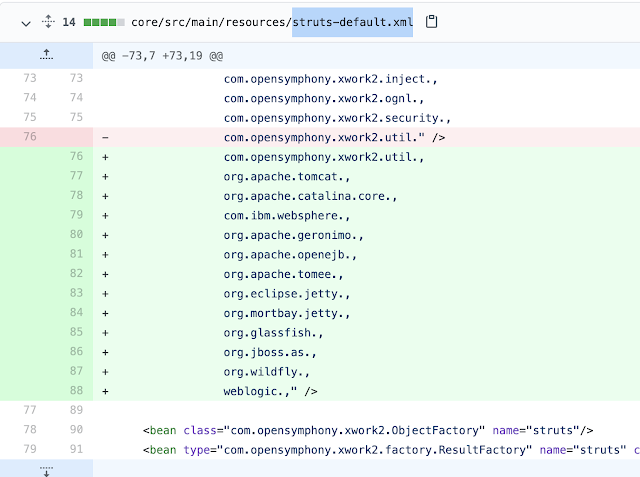Select added line number 83
Viewport: 640px width, 477px height.
tap(76, 293)
